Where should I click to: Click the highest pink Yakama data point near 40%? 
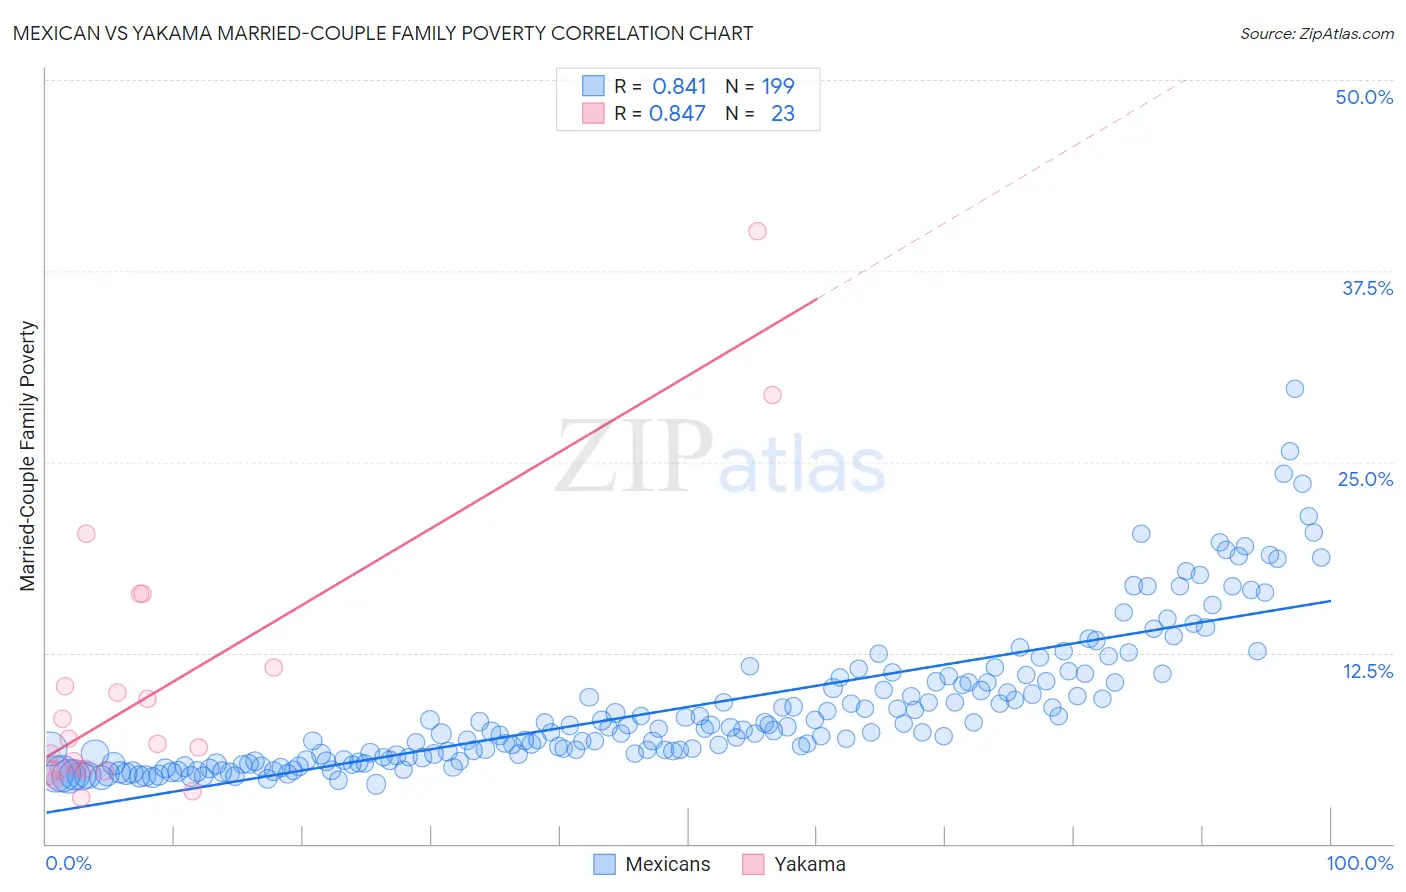click(757, 231)
